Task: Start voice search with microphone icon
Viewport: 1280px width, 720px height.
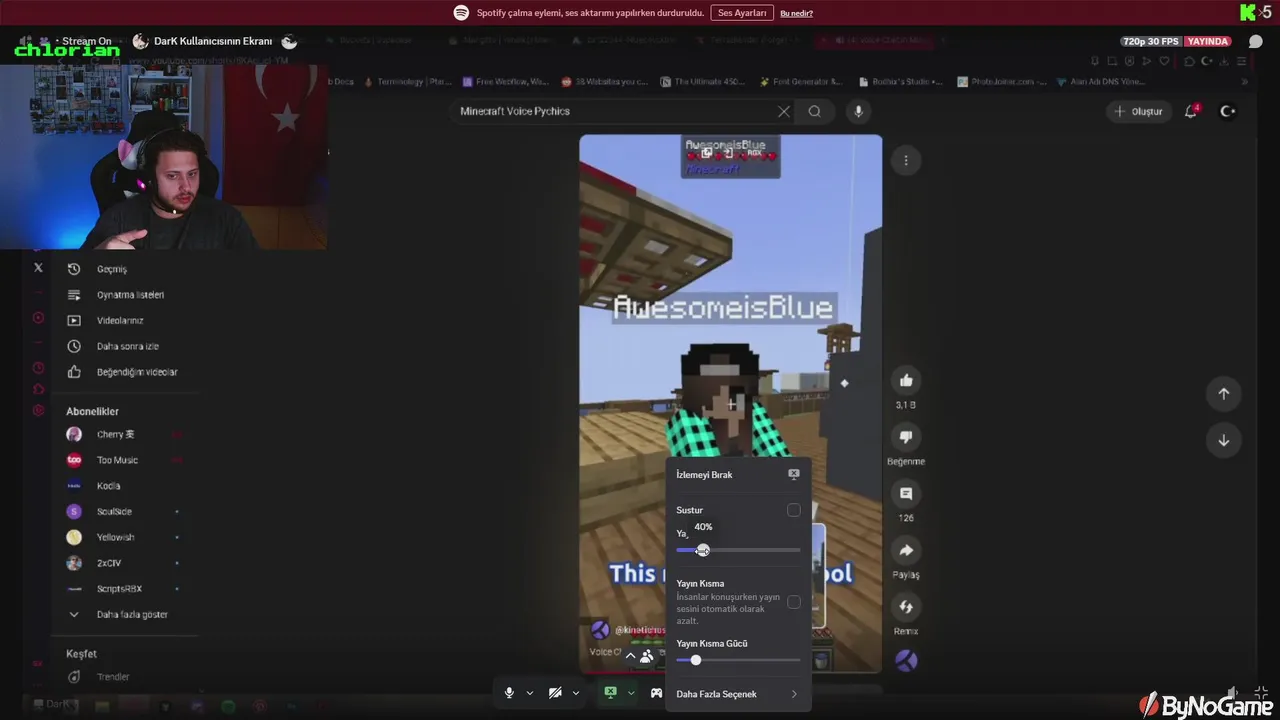Action: pyautogui.click(x=858, y=111)
